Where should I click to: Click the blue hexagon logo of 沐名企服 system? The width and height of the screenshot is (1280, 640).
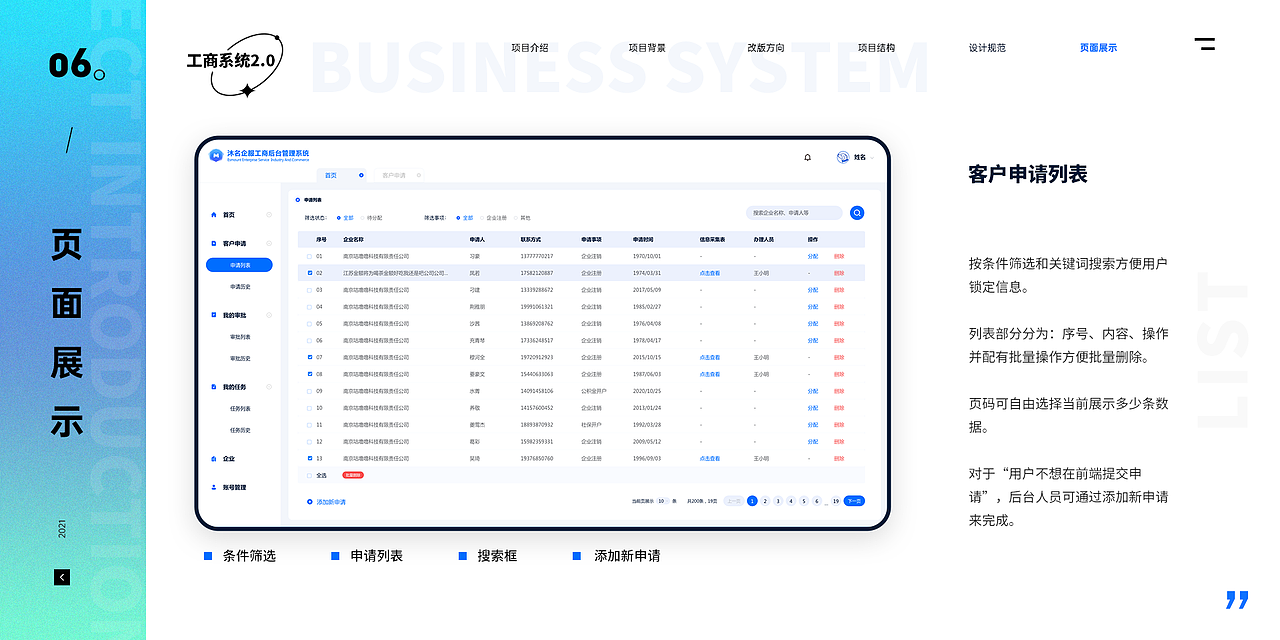tap(216, 155)
